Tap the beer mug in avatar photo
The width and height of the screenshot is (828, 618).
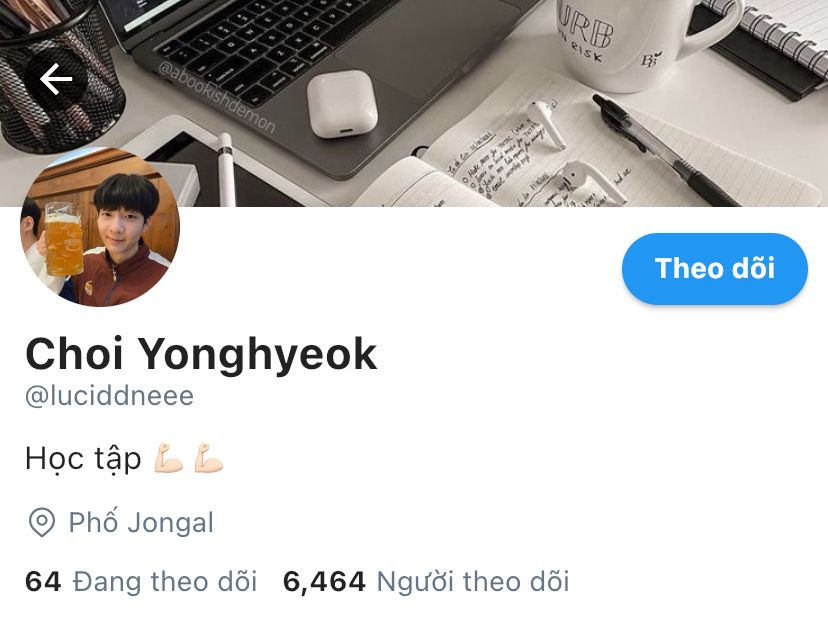click(x=63, y=239)
